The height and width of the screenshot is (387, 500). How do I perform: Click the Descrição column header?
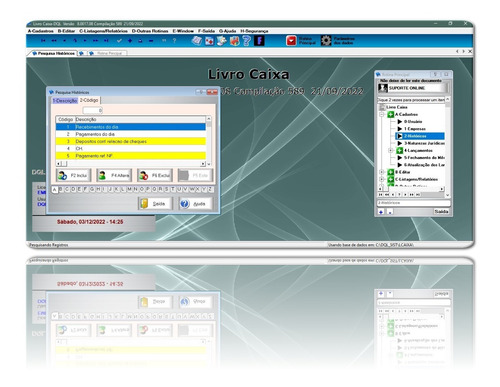(x=140, y=119)
